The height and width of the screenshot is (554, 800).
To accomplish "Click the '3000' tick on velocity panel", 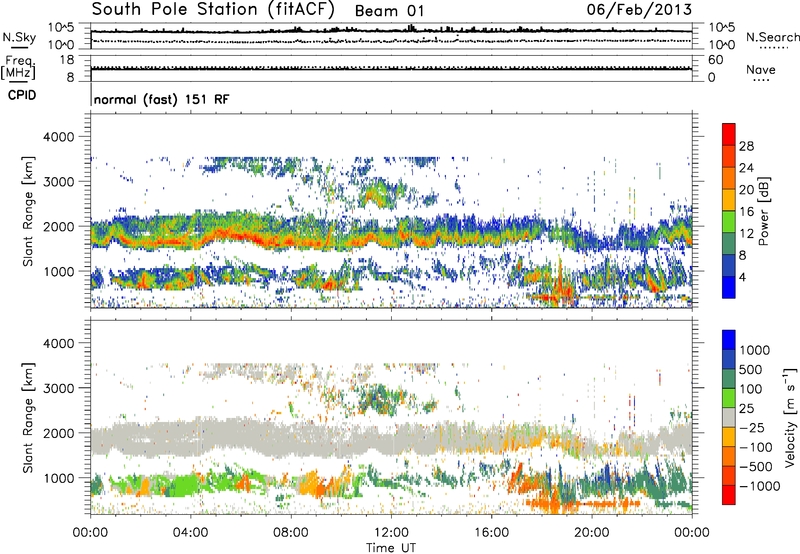I will pyautogui.click(x=59, y=388).
